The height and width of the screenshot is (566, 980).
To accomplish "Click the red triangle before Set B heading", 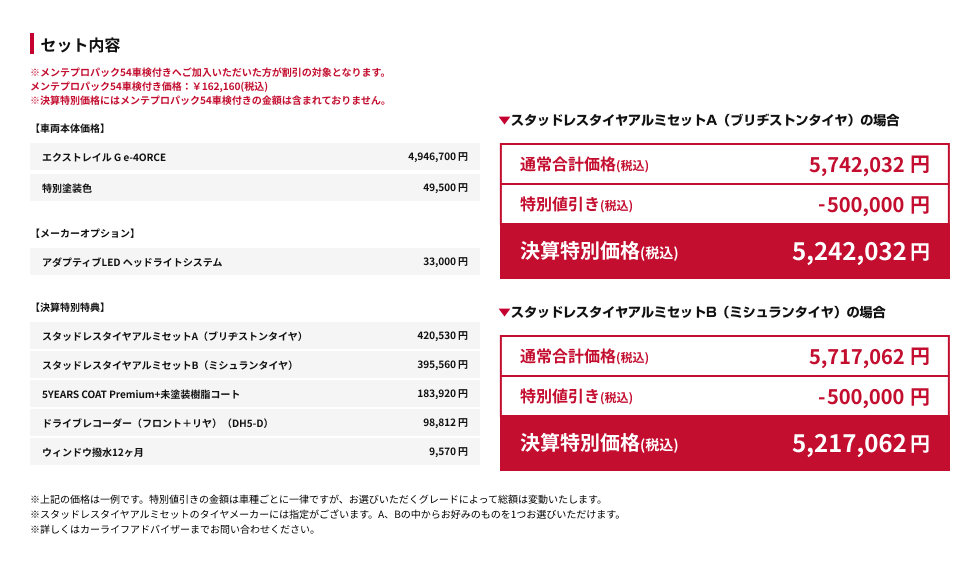I will (x=504, y=313).
